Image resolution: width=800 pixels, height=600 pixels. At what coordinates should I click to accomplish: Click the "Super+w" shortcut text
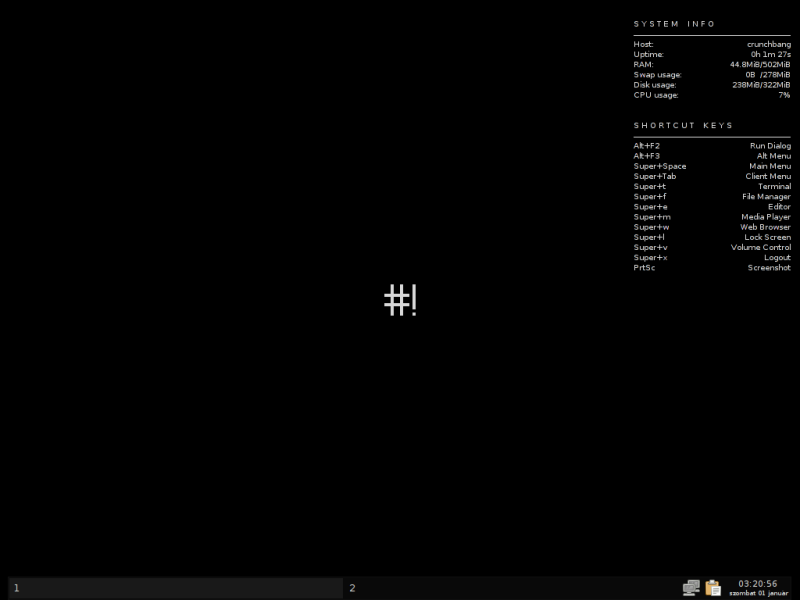(x=652, y=227)
